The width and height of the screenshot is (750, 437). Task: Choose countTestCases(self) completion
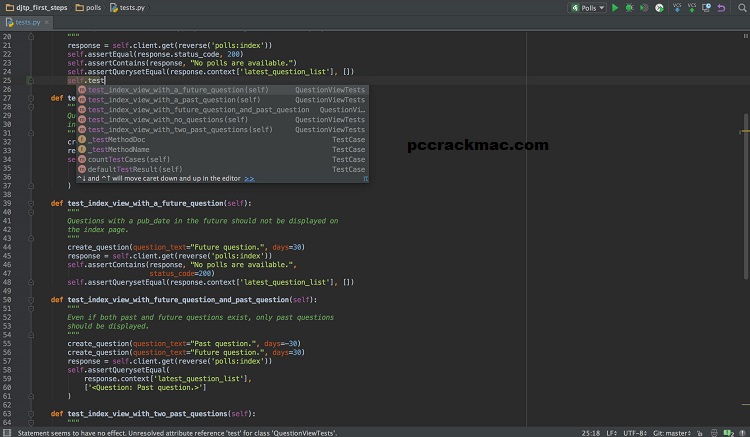(x=222, y=160)
